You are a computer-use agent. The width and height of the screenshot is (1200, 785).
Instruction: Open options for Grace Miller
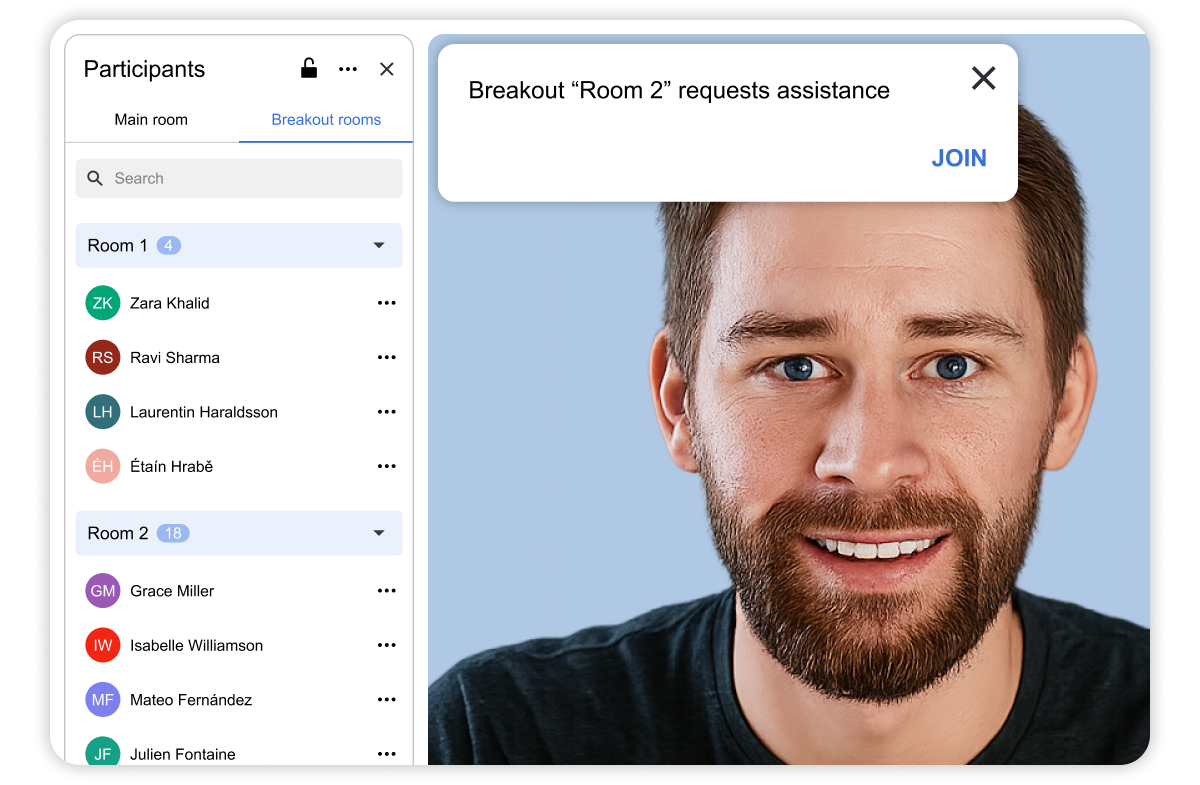(x=387, y=591)
